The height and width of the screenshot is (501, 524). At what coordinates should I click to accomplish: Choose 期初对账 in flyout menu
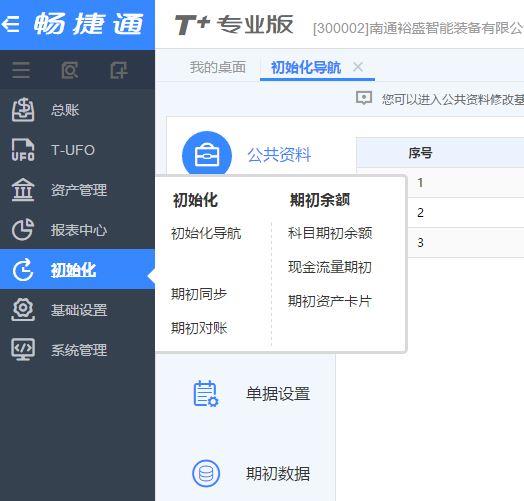click(x=199, y=328)
